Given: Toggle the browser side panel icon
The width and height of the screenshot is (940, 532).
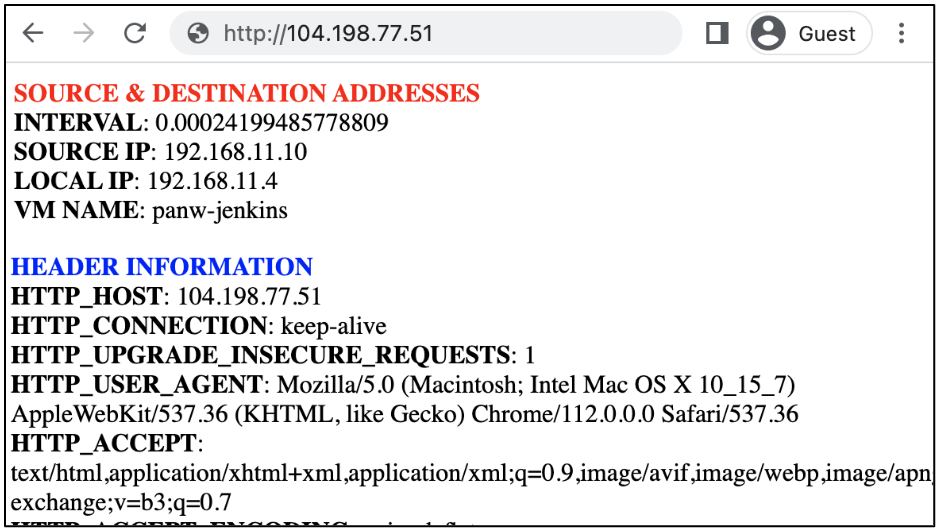Looking at the screenshot, I should tap(716, 34).
